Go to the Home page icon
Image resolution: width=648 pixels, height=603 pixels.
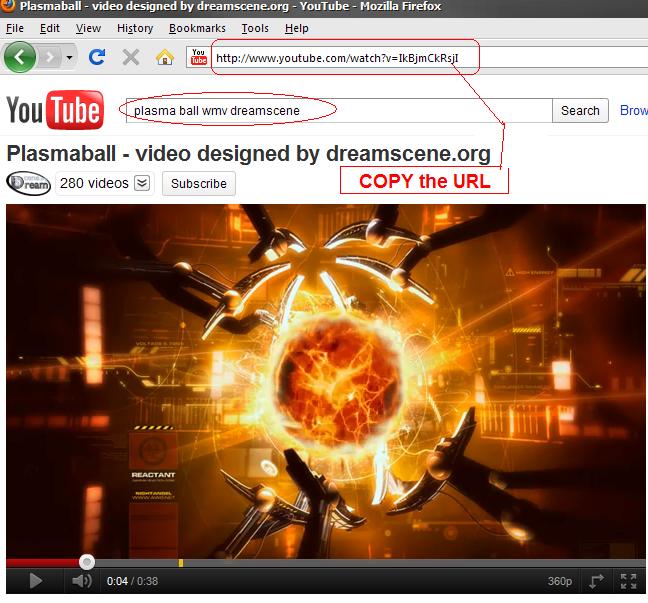coord(164,57)
